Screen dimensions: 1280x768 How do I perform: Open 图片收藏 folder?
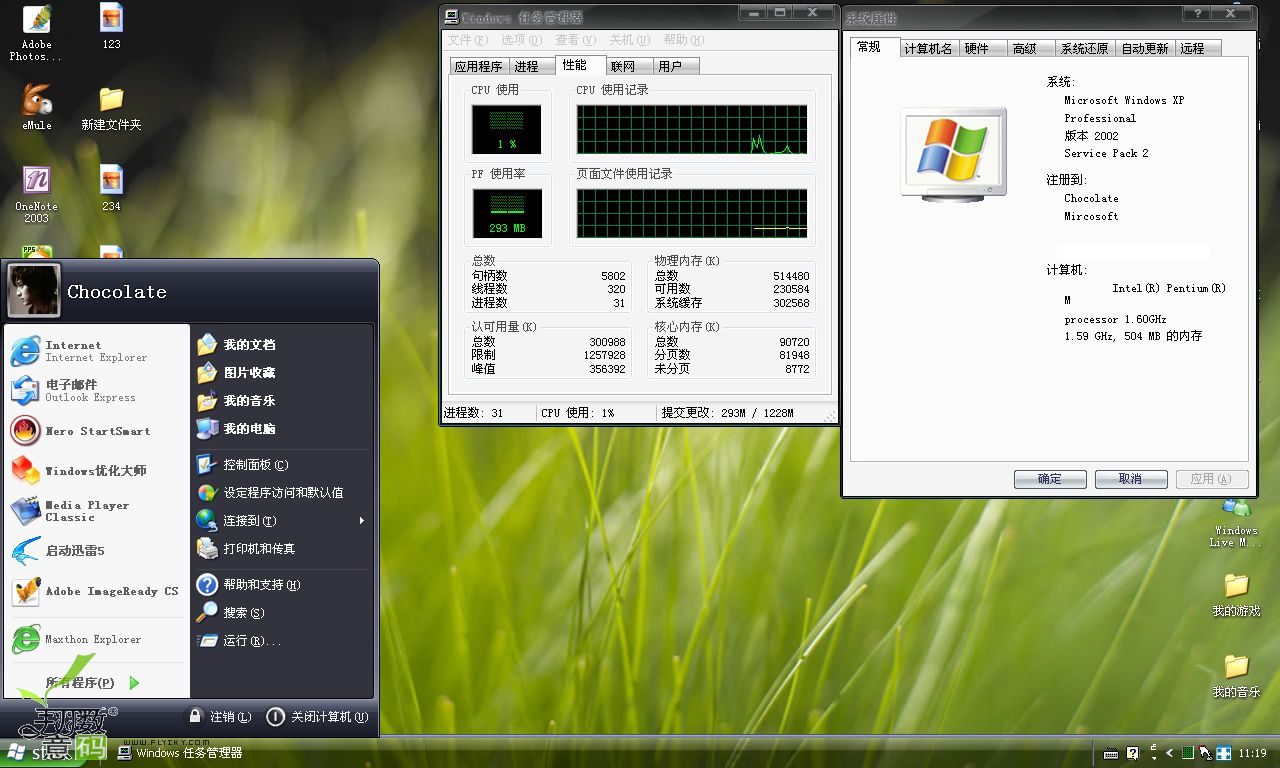[x=282, y=373]
